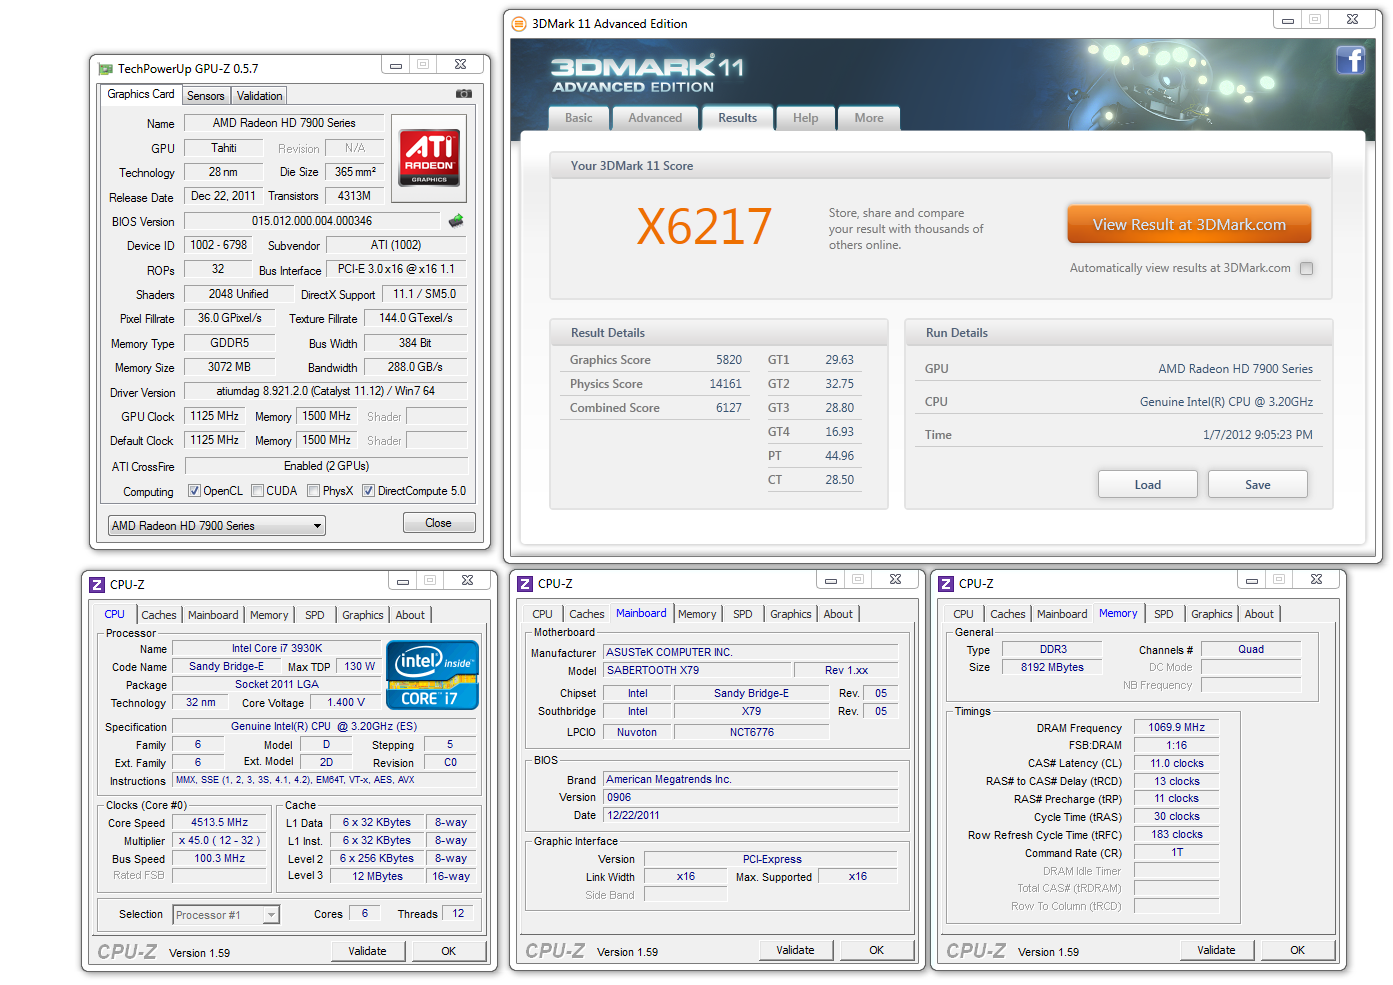Click the X6217 3DMark score
Viewport: 1393px width, 985px height.
coord(705,226)
